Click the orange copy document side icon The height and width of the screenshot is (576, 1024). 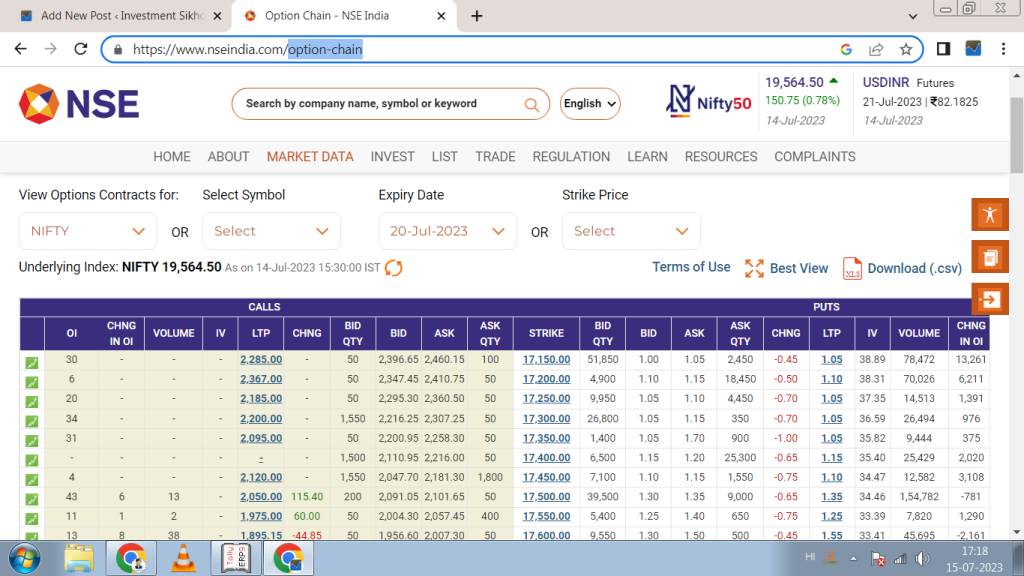click(990, 257)
